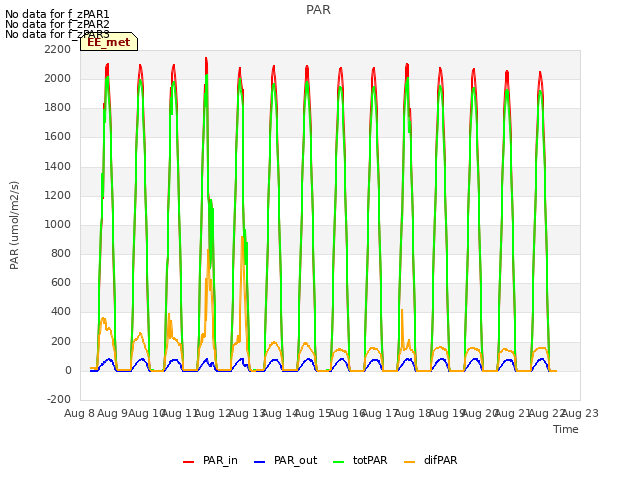This screenshot has height=480, width=640.
Task: Click the 600 y-axis tick label
Action: click(61, 282)
